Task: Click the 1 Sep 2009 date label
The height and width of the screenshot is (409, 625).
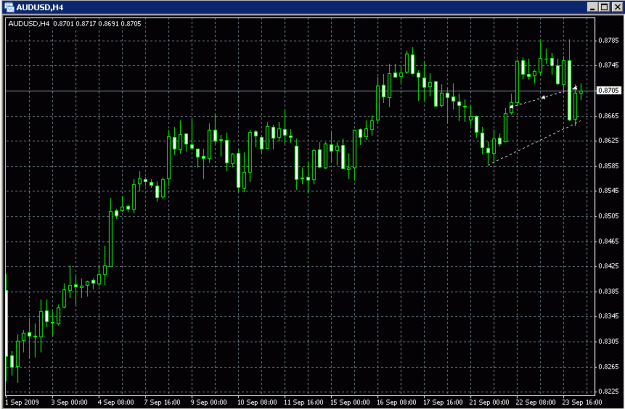Action: (x=22, y=402)
